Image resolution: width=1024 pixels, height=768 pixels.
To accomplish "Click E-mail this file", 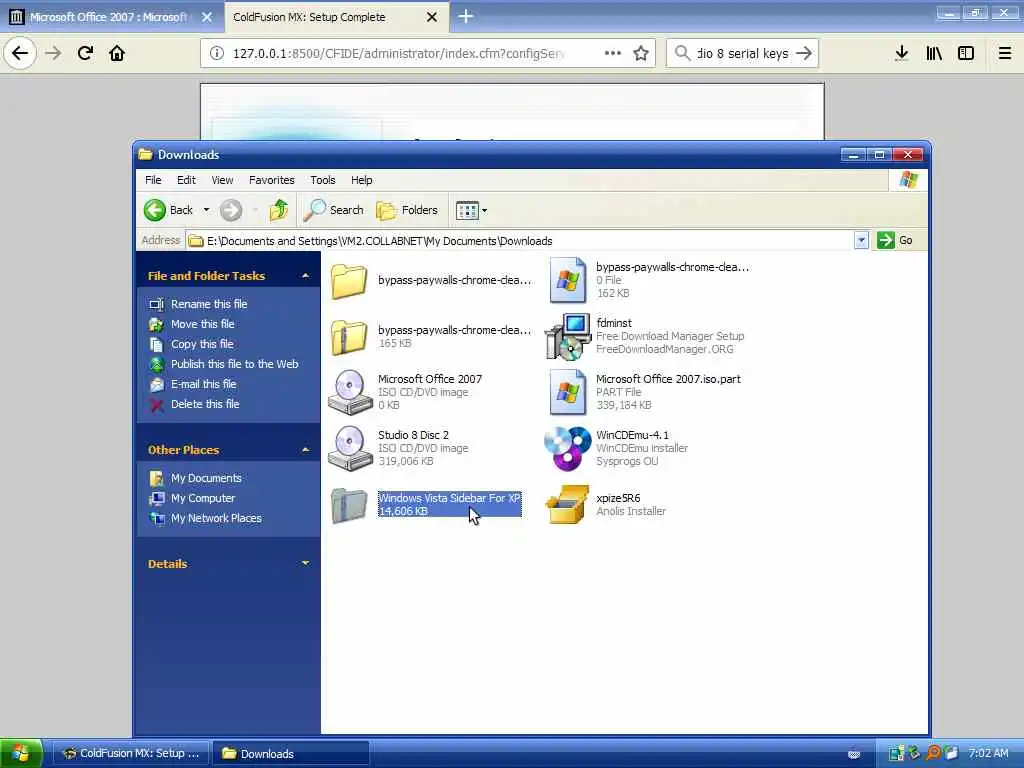I will (204, 384).
